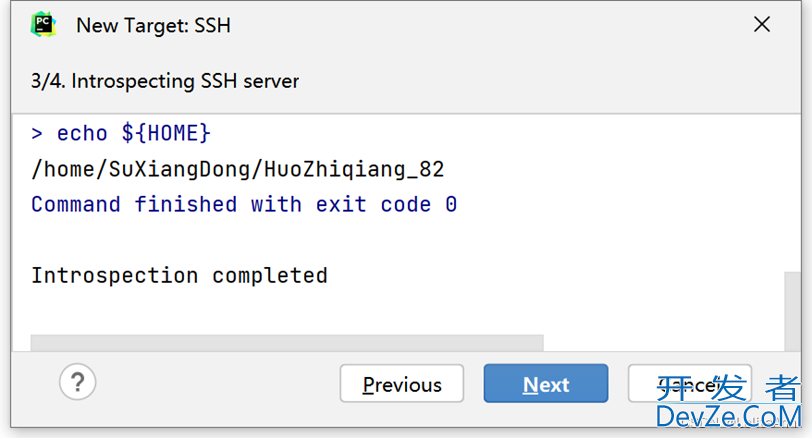Close the New Target: SSH dialog
The width and height of the screenshot is (812, 438).
tap(762, 24)
